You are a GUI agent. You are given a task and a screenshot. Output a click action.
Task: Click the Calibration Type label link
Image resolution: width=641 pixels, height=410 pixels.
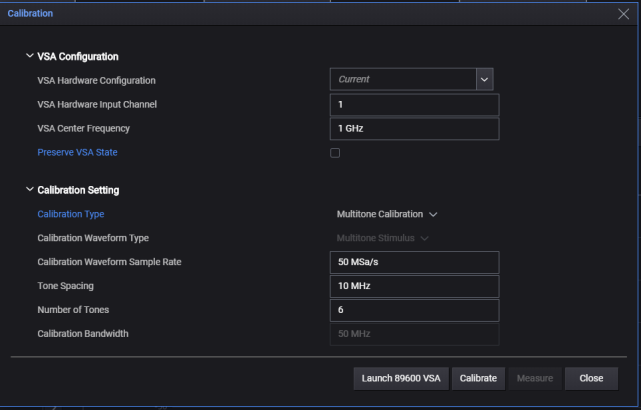[71, 214]
